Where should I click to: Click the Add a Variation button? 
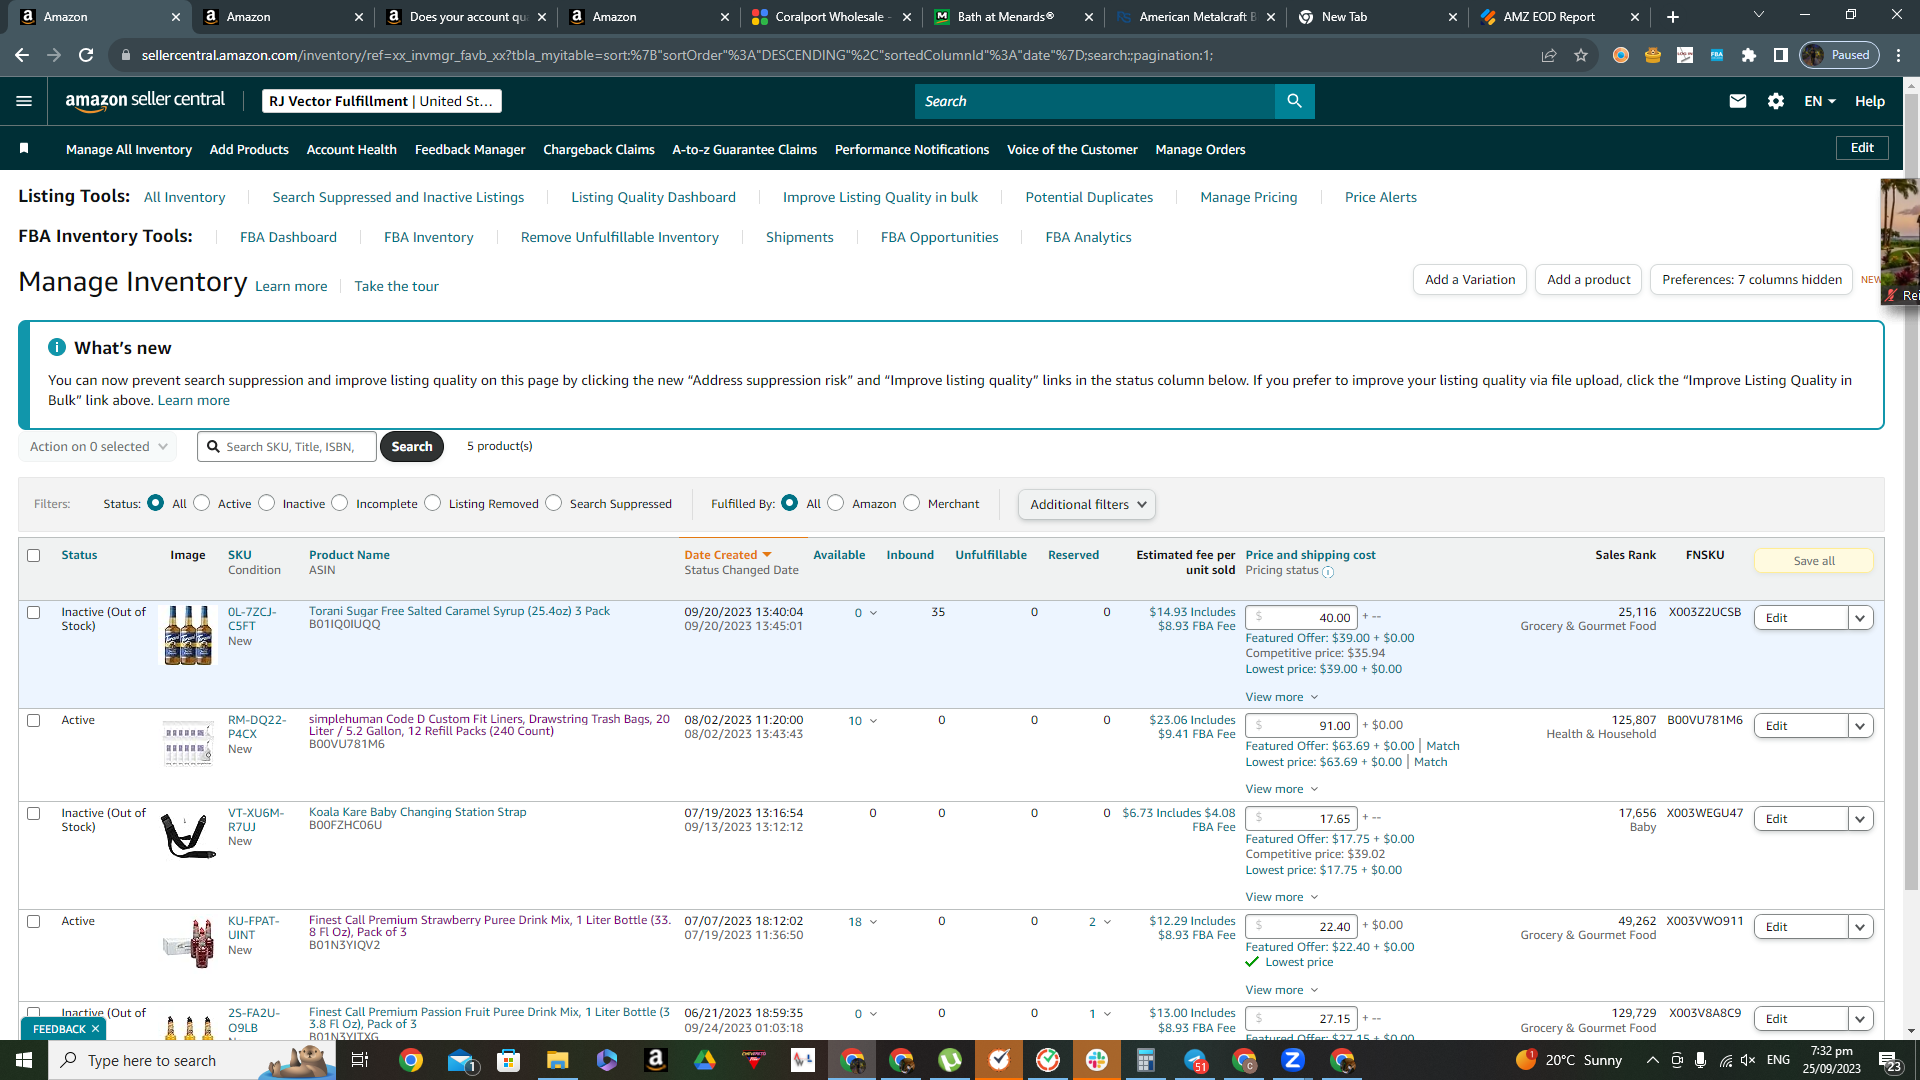click(1470, 280)
